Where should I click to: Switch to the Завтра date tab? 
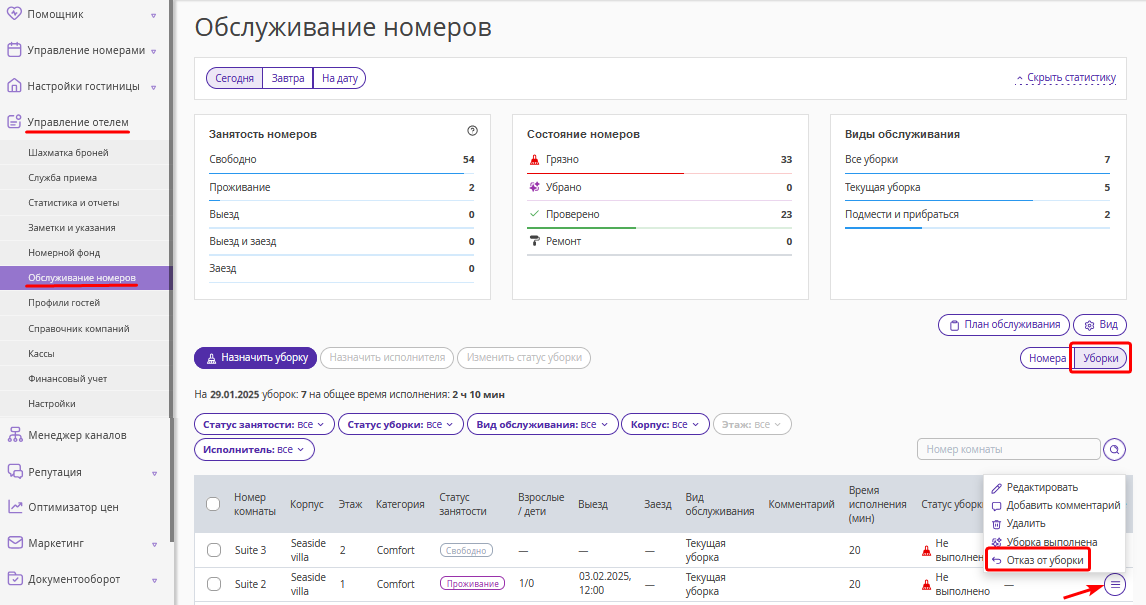(x=287, y=78)
